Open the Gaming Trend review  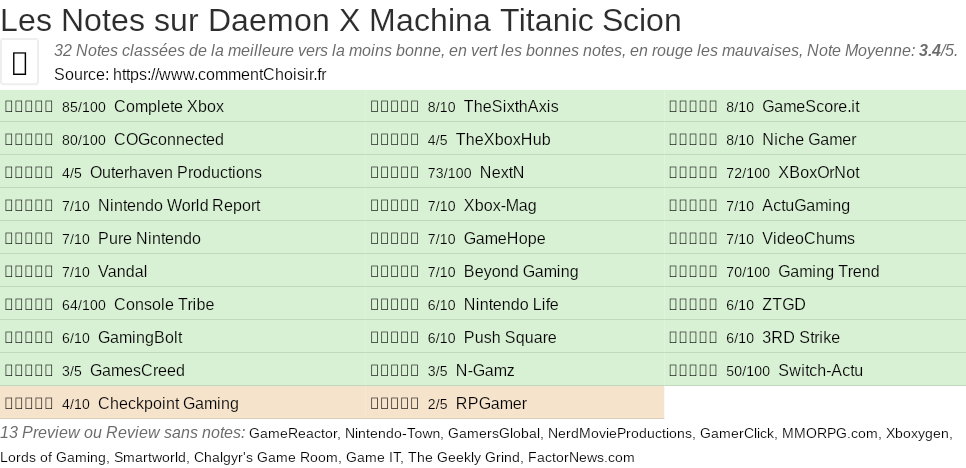(x=828, y=272)
